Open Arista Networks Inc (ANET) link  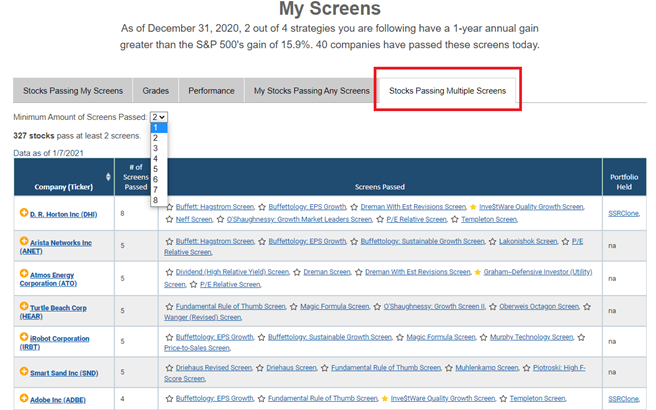(56, 247)
